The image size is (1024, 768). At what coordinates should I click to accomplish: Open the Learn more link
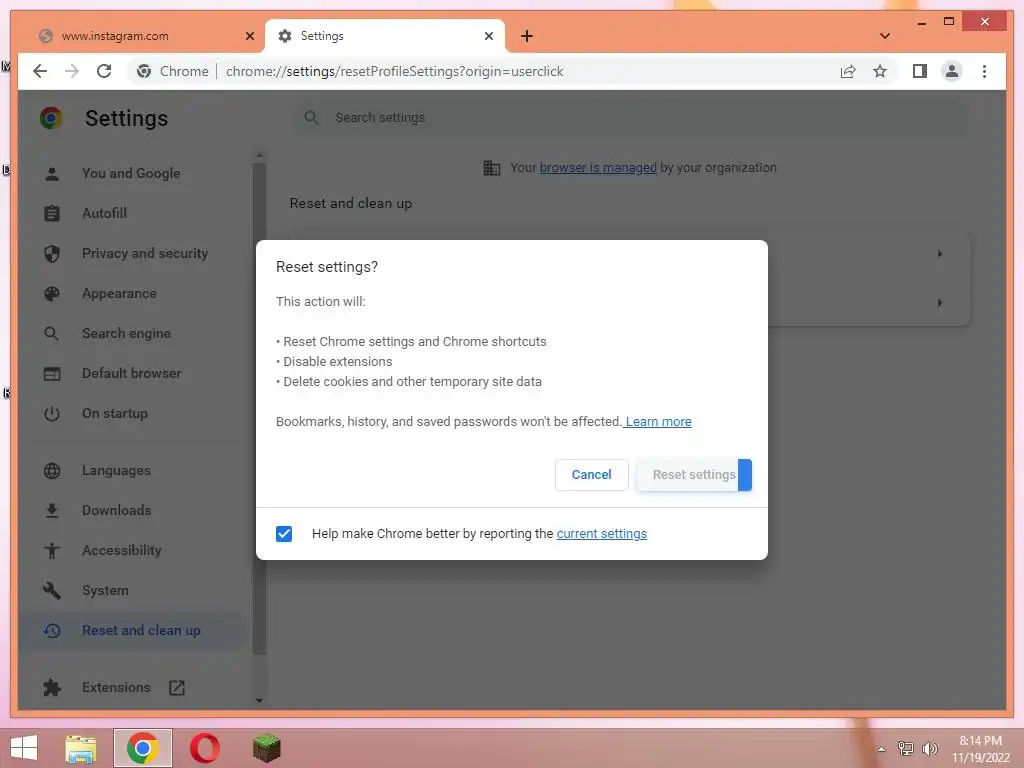point(658,422)
